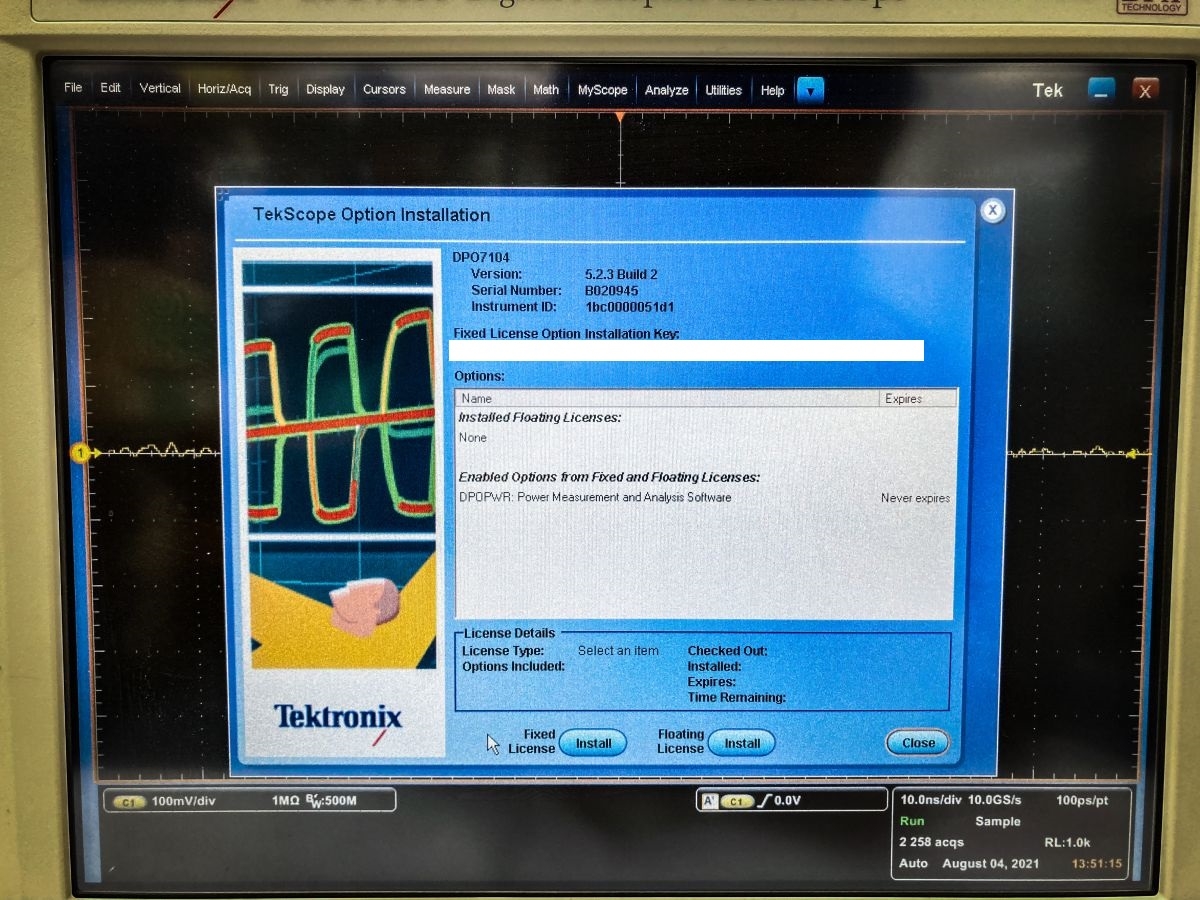Click the 100ps/pt resolution readout
1200x900 pixels.
coord(1082,801)
